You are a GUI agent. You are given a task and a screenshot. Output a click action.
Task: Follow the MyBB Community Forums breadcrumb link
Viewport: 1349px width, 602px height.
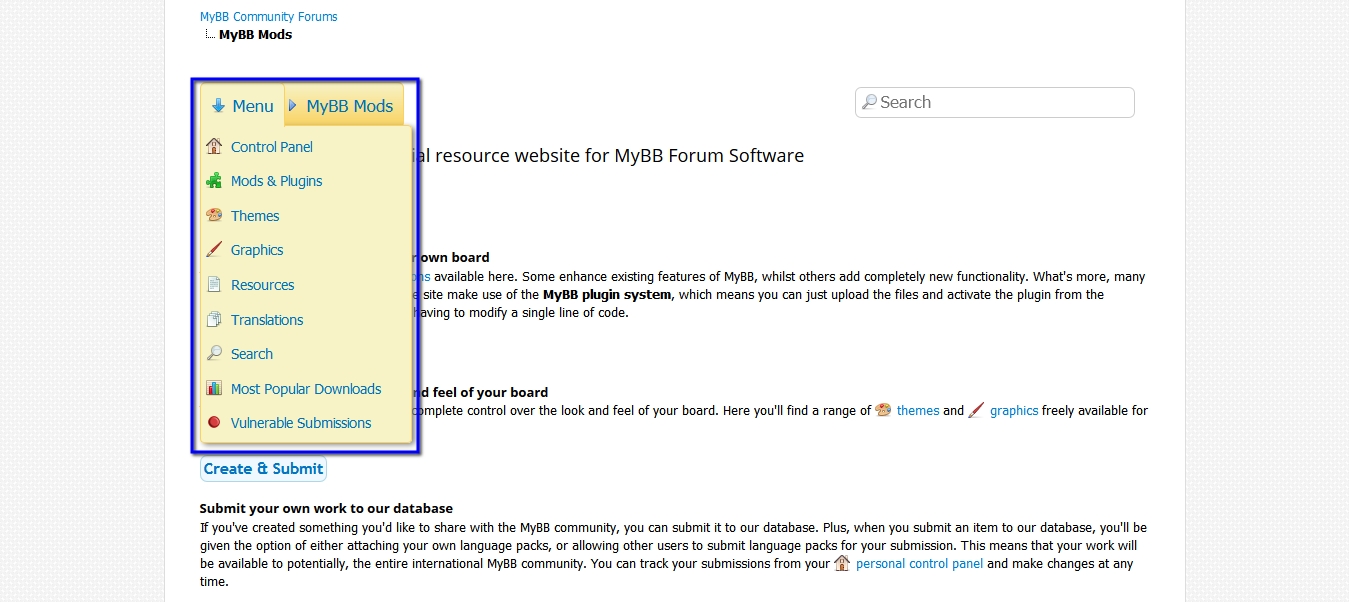pos(269,17)
